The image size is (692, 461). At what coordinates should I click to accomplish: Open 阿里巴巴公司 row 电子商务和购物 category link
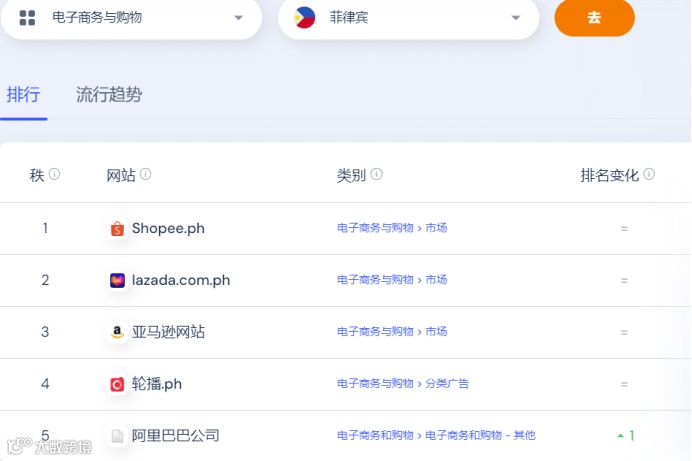[x=375, y=435]
